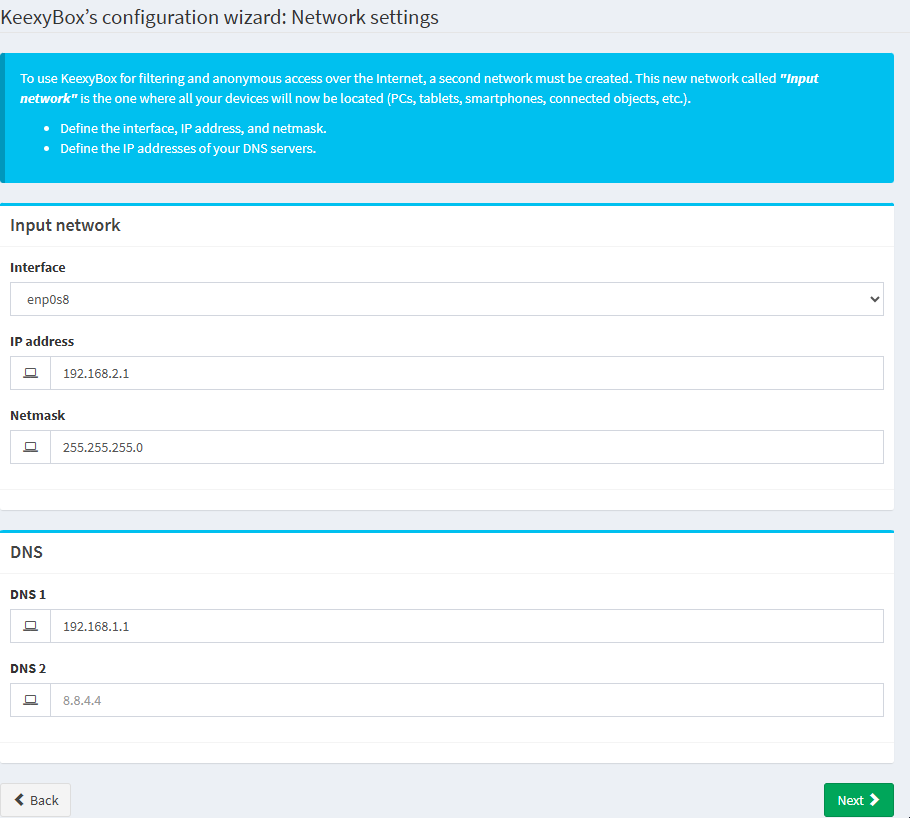This screenshot has height=818, width=910.
Task: Click the IP address field 192.168.2.1
Action: coord(467,373)
